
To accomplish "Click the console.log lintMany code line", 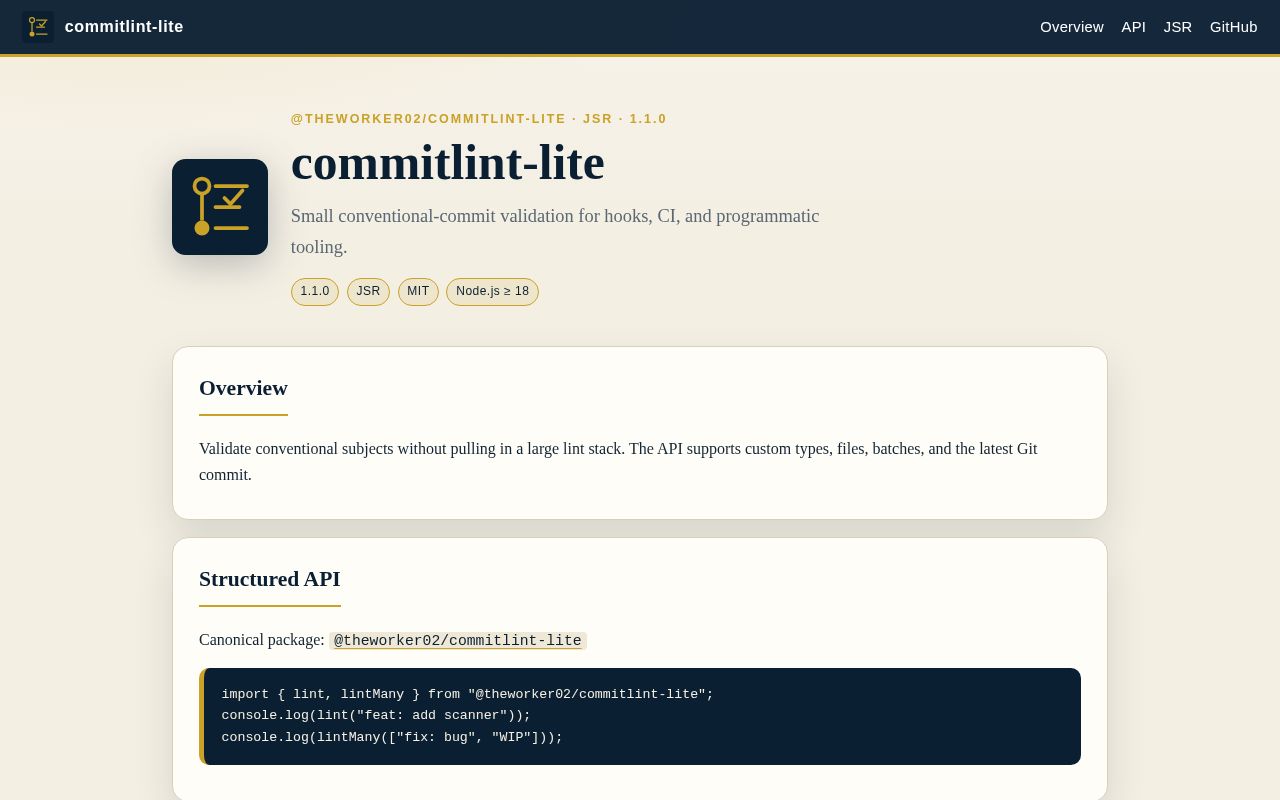I will coord(392,738).
